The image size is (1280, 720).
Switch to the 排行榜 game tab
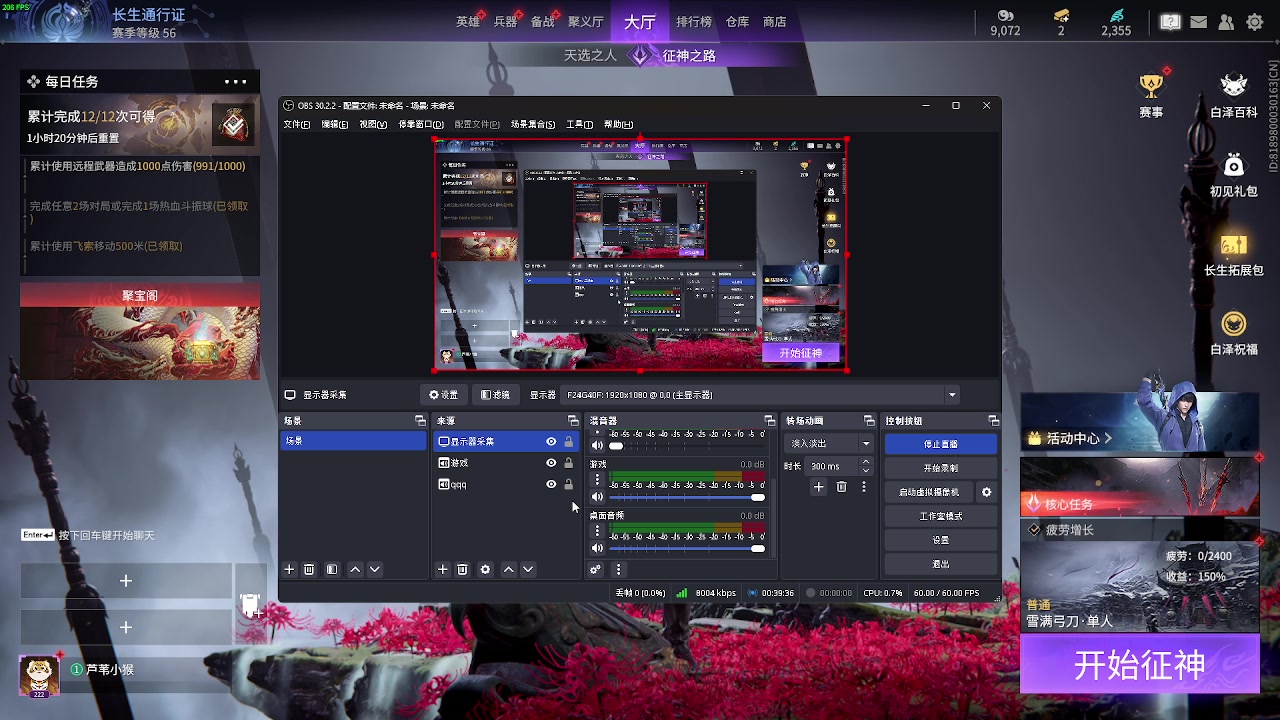[x=693, y=21]
